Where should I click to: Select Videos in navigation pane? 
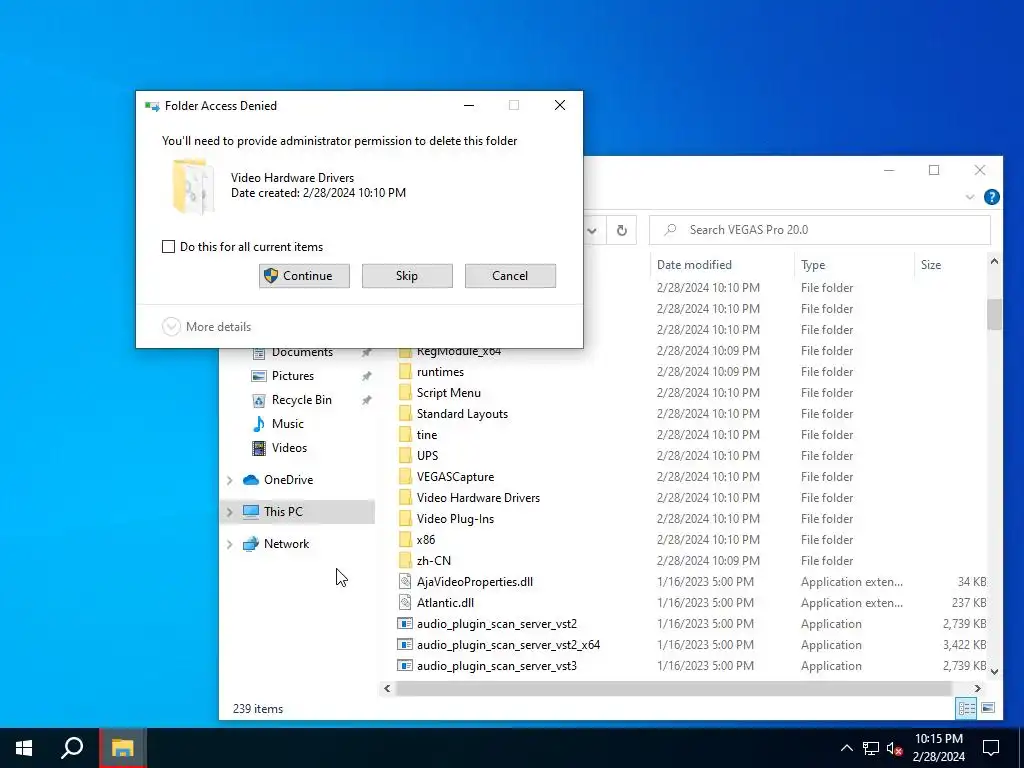coord(289,448)
